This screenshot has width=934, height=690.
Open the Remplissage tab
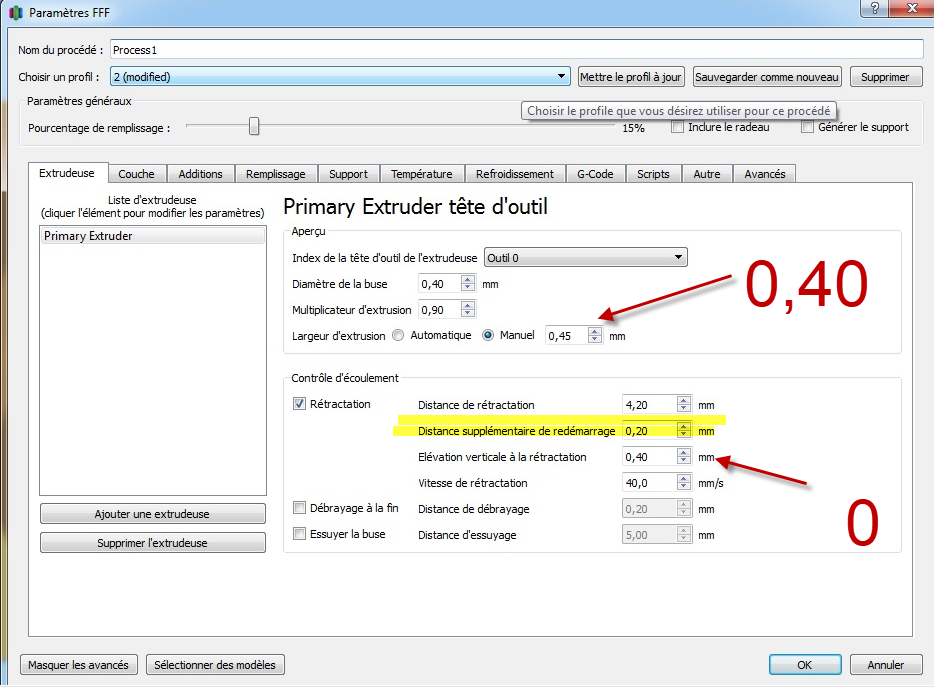276,174
